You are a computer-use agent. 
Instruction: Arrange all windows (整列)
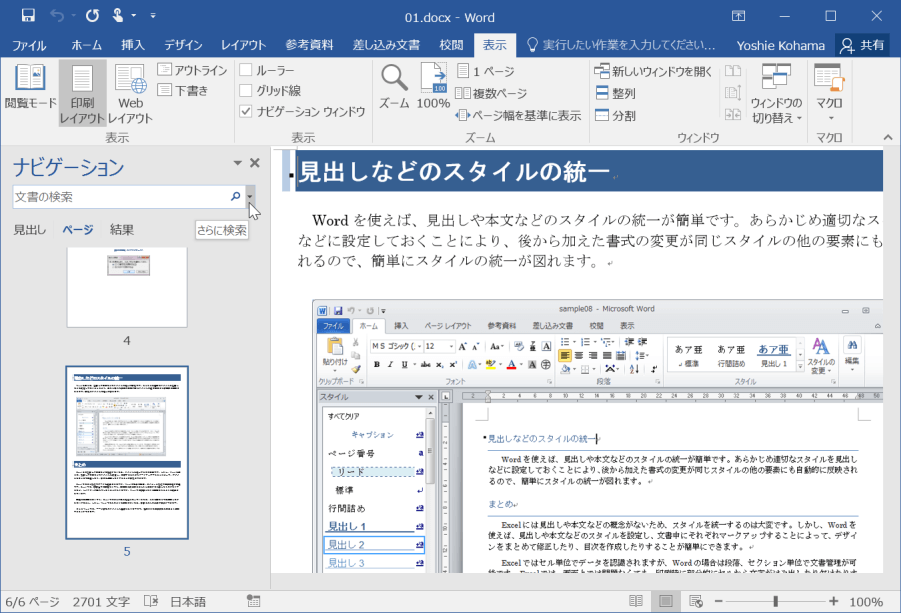(614, 93)
